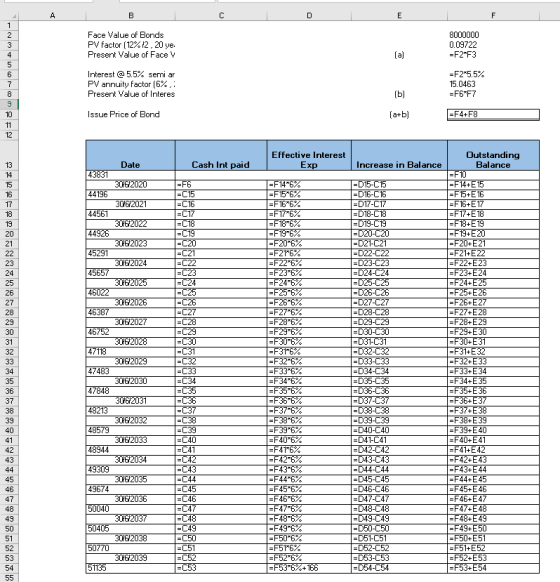The image size is (560, 582).
Task: Select the cell with formula =F33+E34
Action: [494, 372]
